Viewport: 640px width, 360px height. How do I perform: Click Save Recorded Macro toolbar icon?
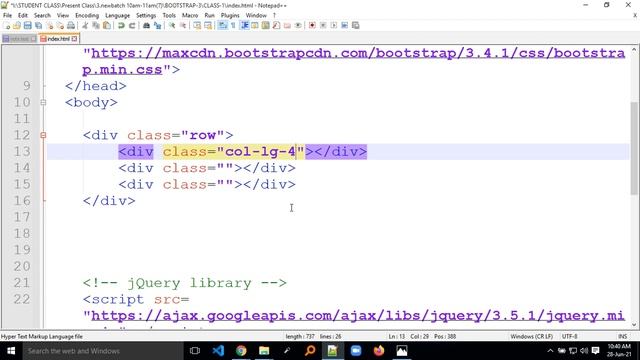[x=356, y=25]
